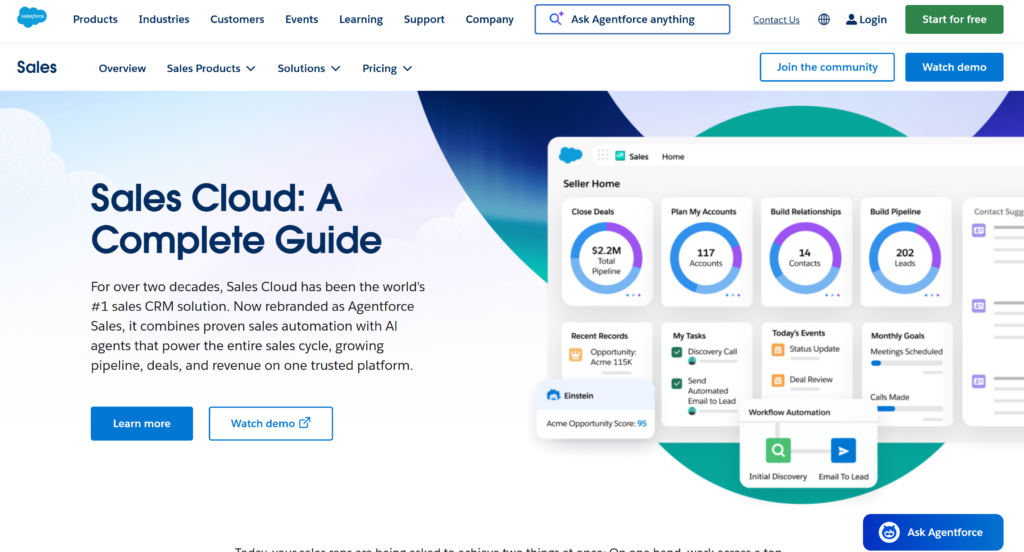Image resolution: width=1024 pixels, height=552 pixels.
Task: Click the Meetings Scheduled progress bar
Action: 906,363
